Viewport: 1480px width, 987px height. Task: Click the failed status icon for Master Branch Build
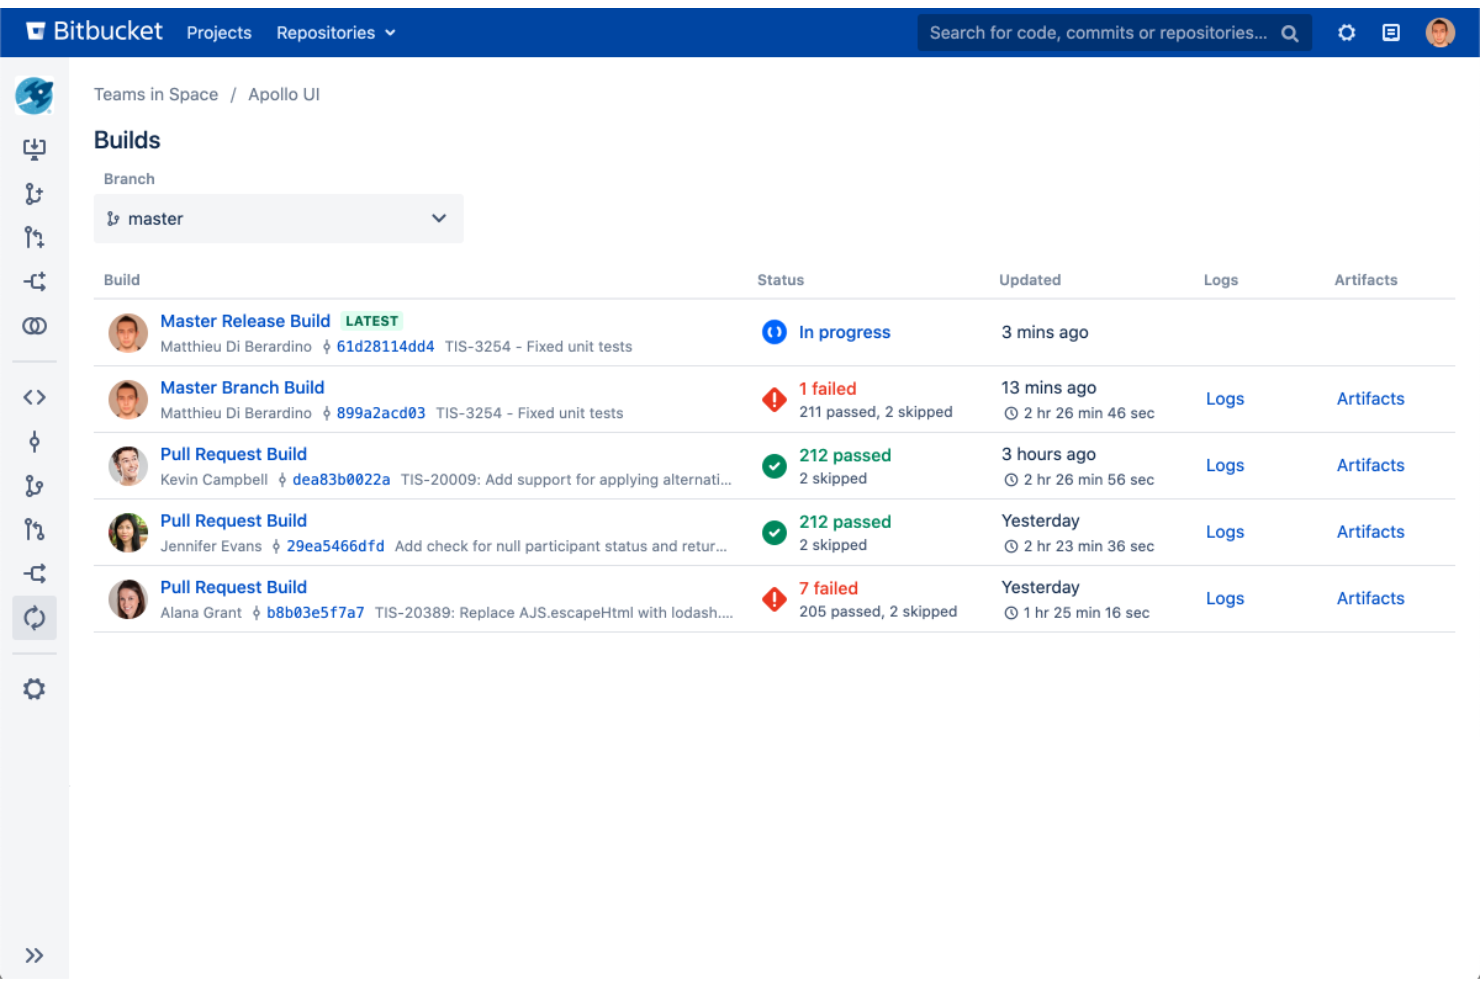point(774,399)
